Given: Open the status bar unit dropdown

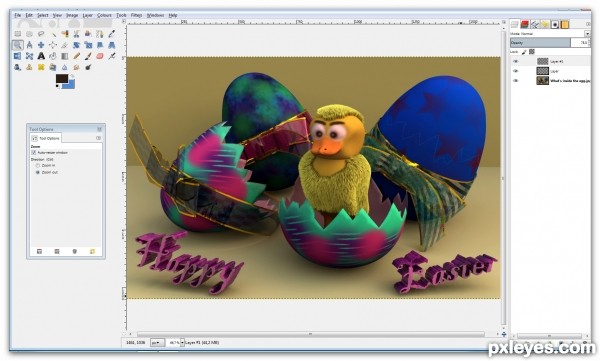Looking at the screenshot, I should tap(157, 343).
